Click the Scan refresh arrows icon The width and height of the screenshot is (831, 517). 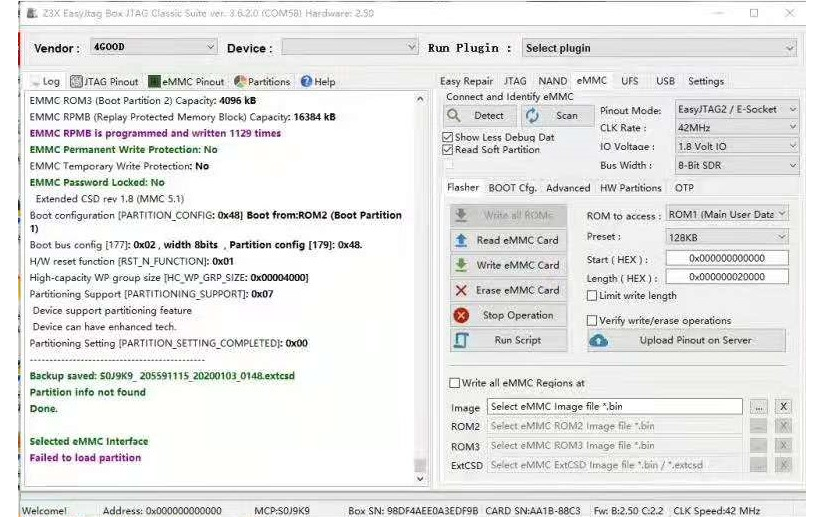point(532,115)
